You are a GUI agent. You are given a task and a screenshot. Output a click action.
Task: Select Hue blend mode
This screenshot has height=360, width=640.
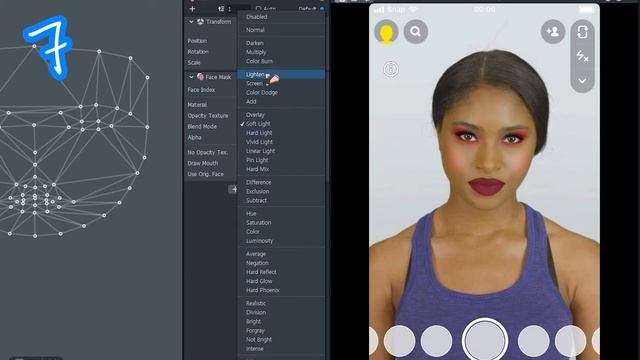251,213
